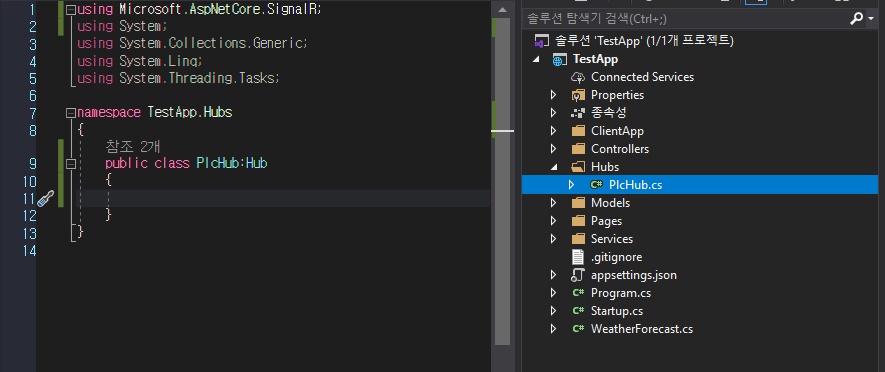Viewport: 885px width, 372px height.
Task: Expand the Services folder
Action: (x=554, y=239)
